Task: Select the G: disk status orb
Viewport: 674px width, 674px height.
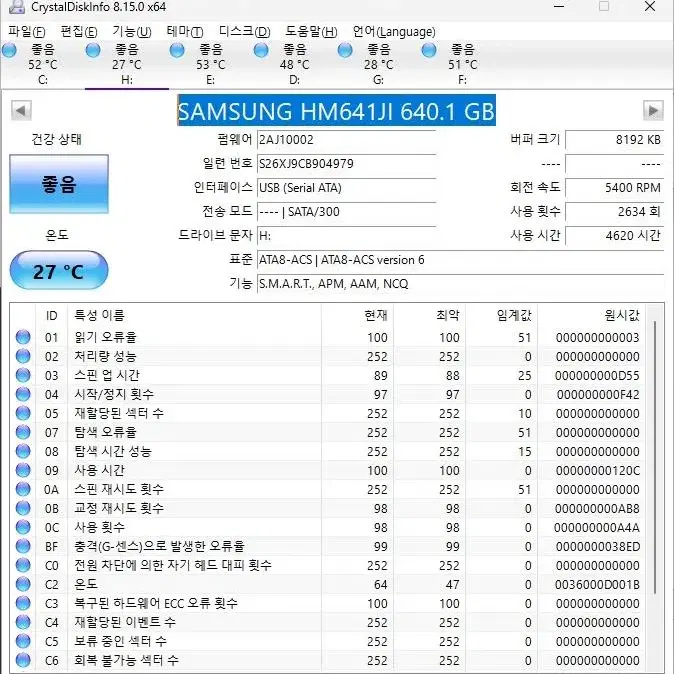Action: pyautogui.click(x=345, y=50)
